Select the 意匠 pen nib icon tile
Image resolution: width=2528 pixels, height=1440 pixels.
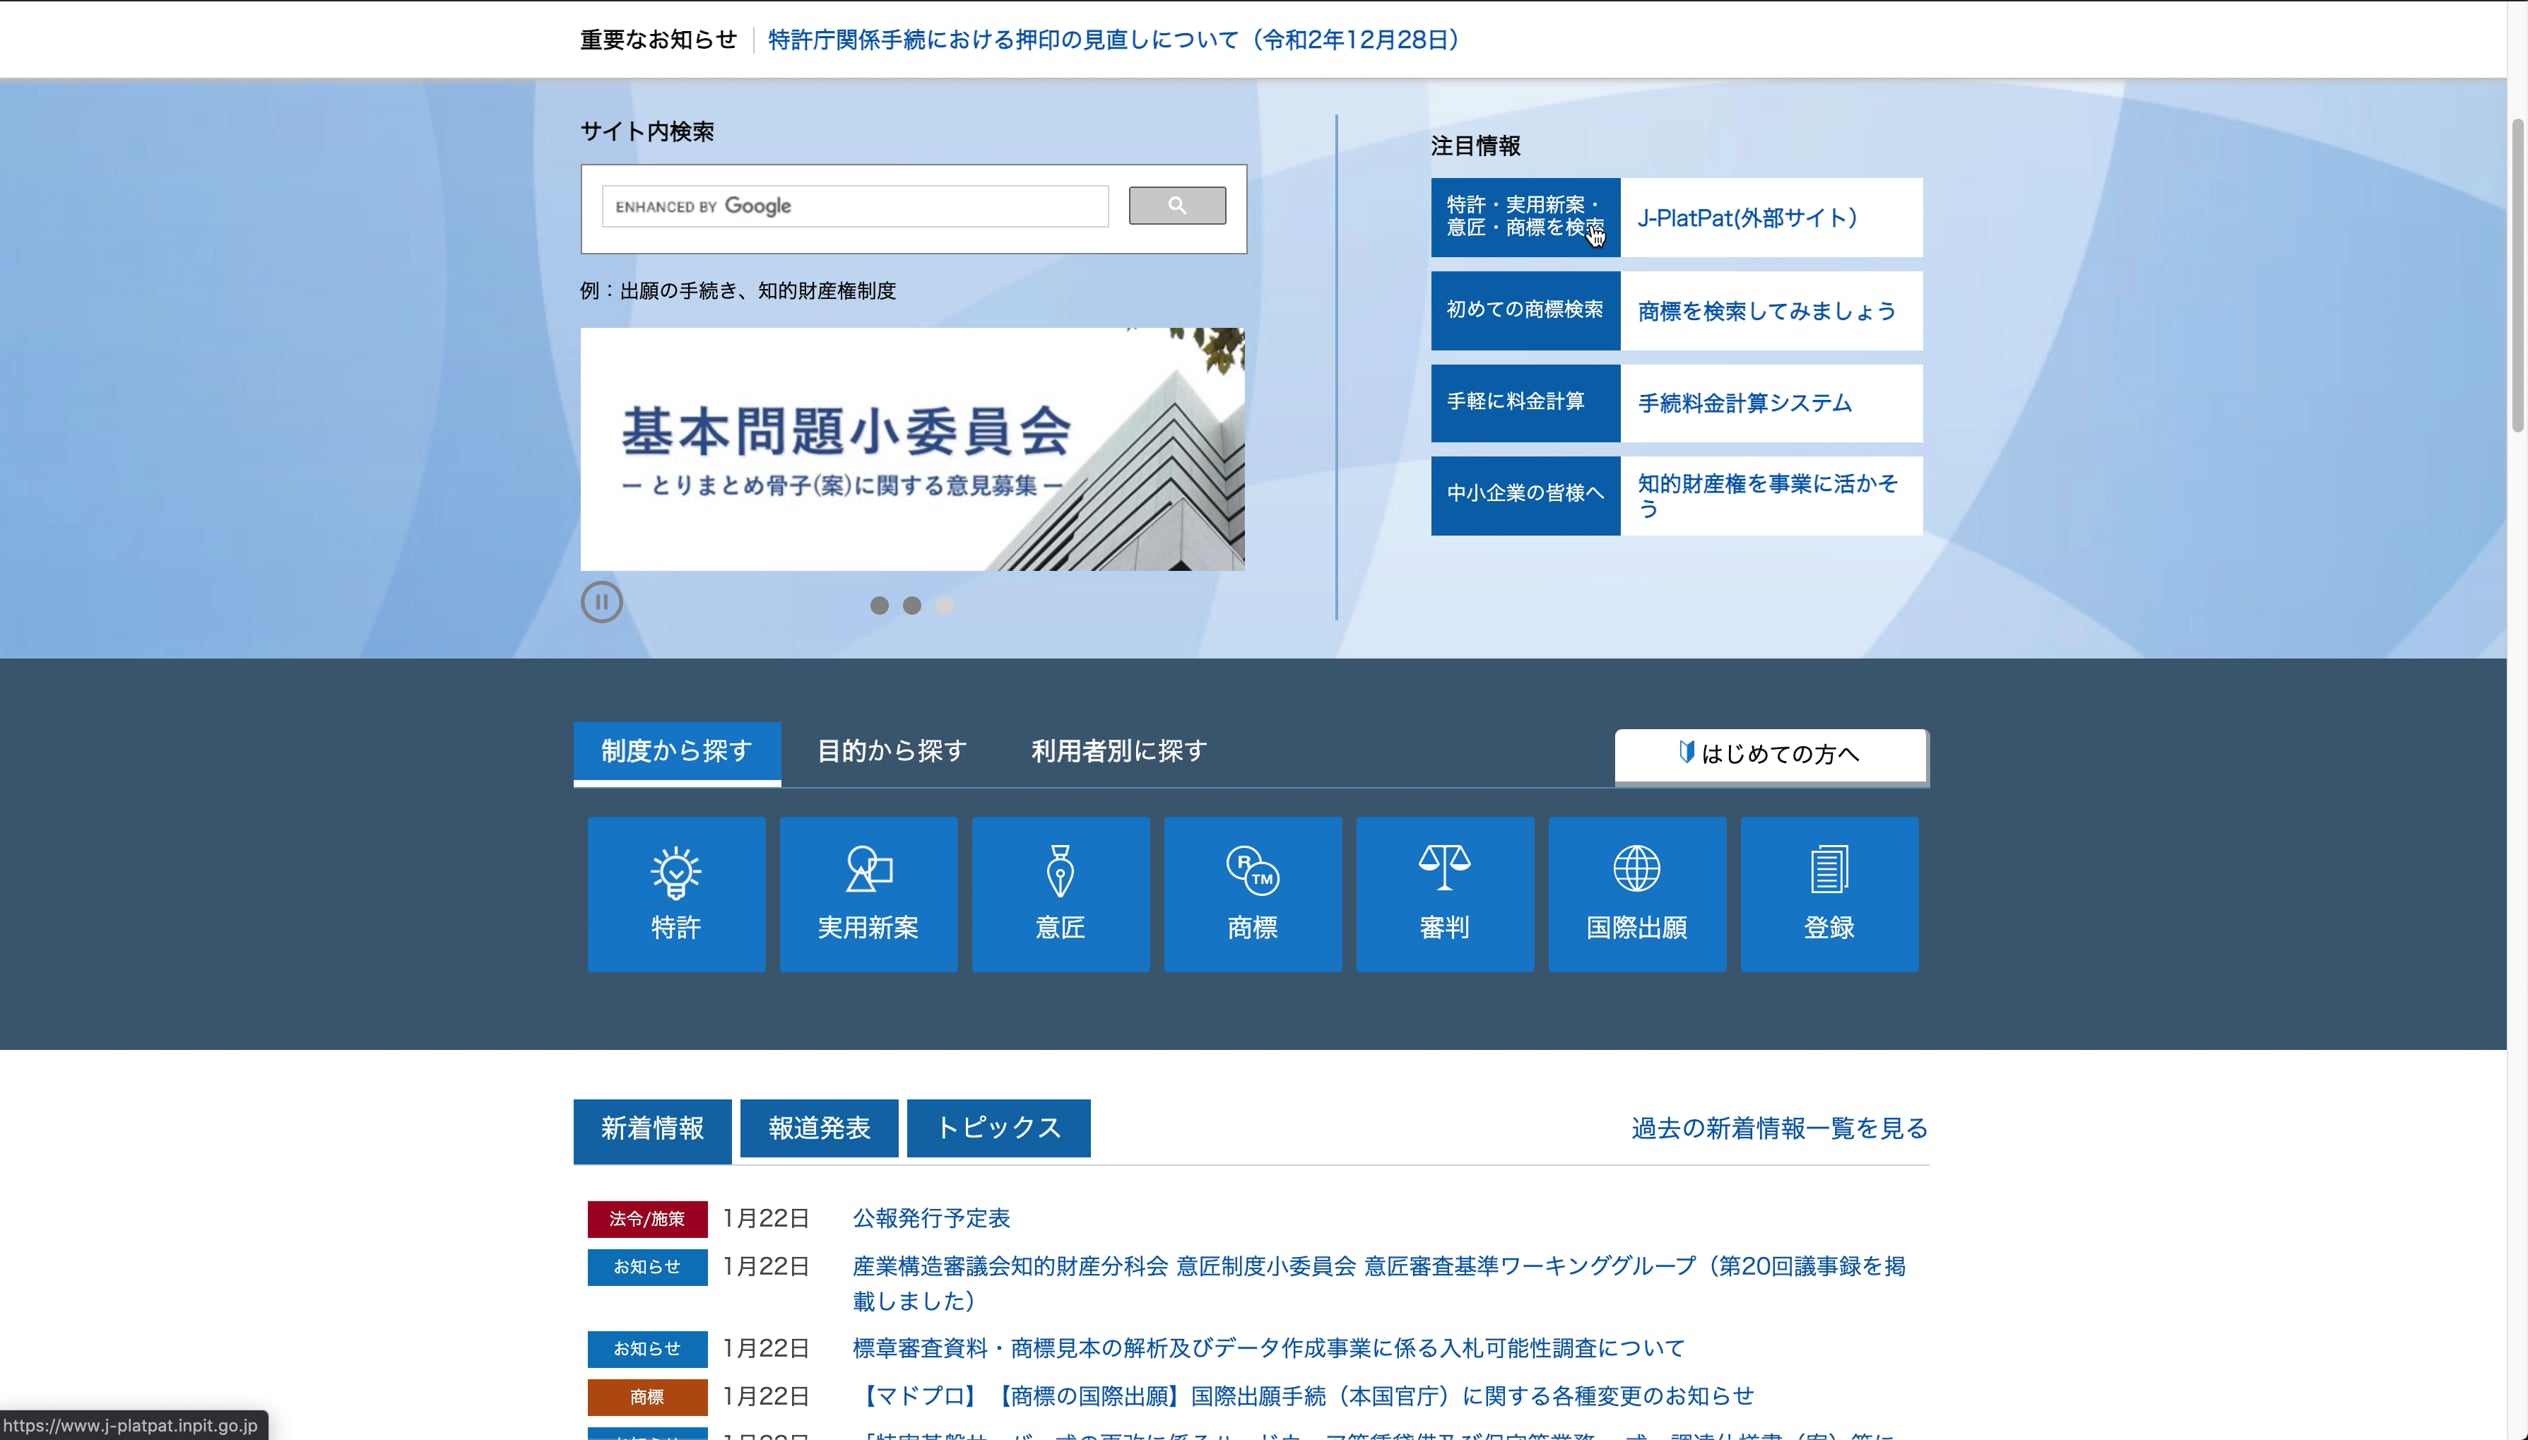1060,893
